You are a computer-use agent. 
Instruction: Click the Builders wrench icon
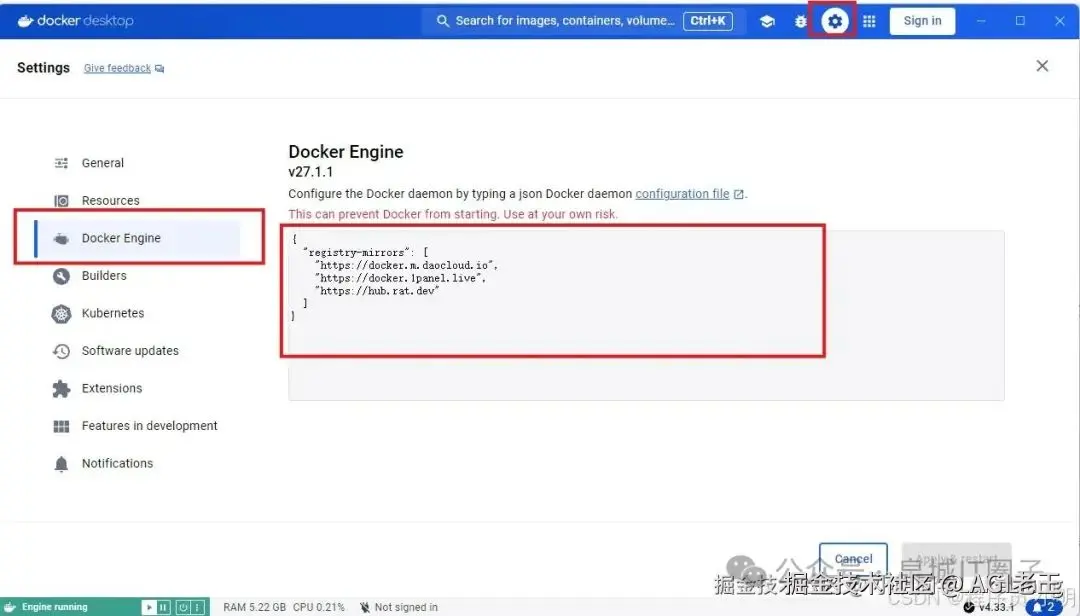click(61, 276)
